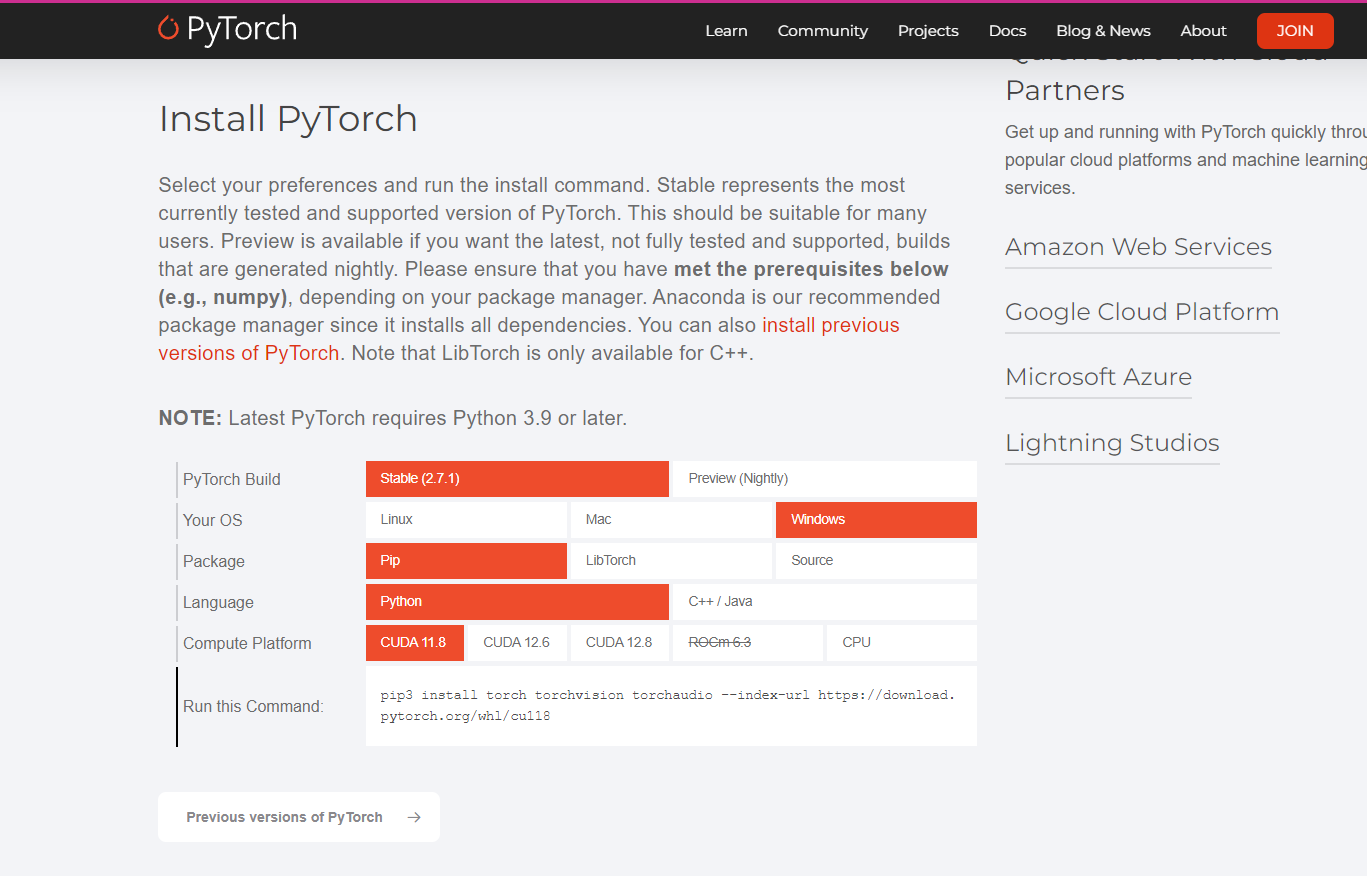Click the arrow icon beside Previous versions of PyTorch
Image resolution: width=1367 pixels, height=876 pixels.
click(x=414, y=817)
